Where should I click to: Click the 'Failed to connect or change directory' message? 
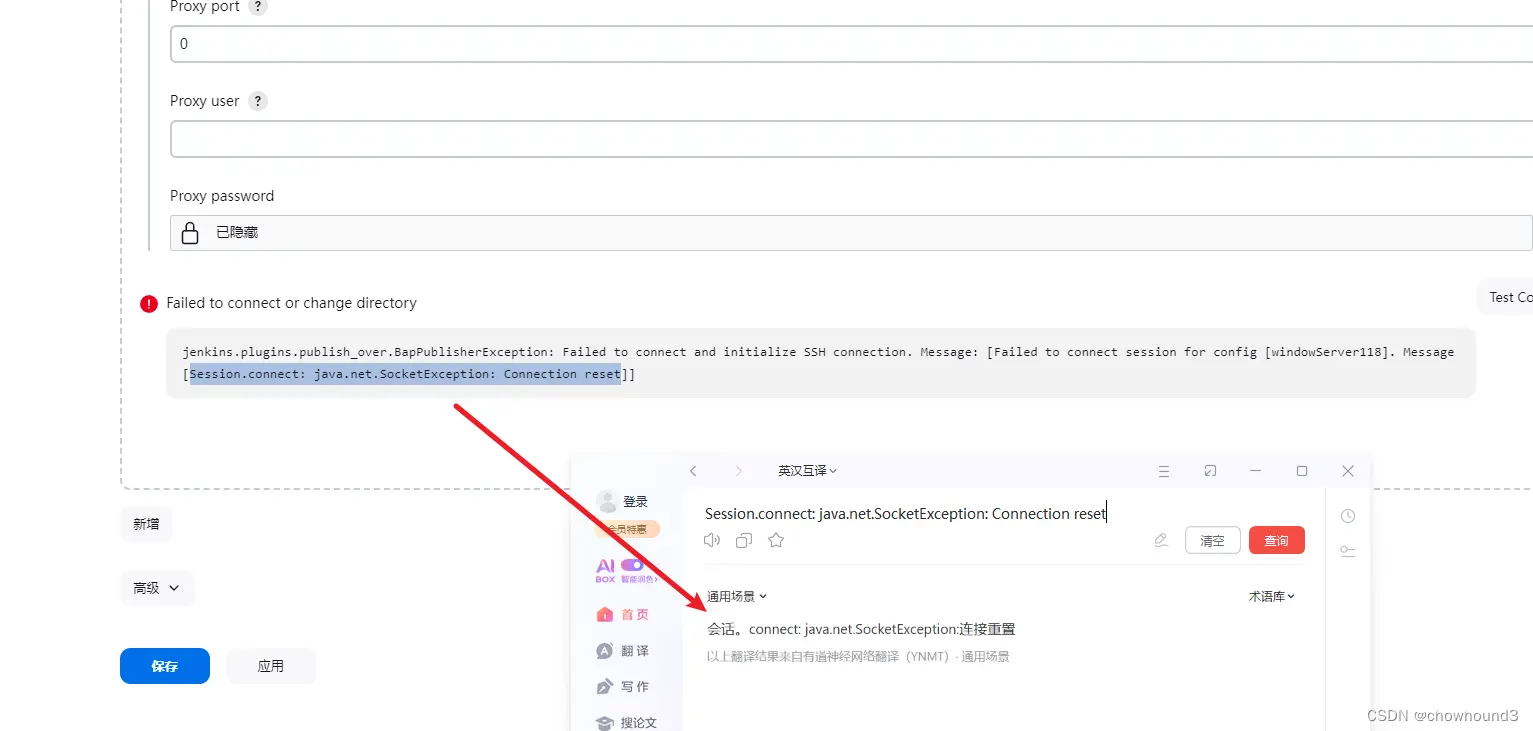pos(292,303)
